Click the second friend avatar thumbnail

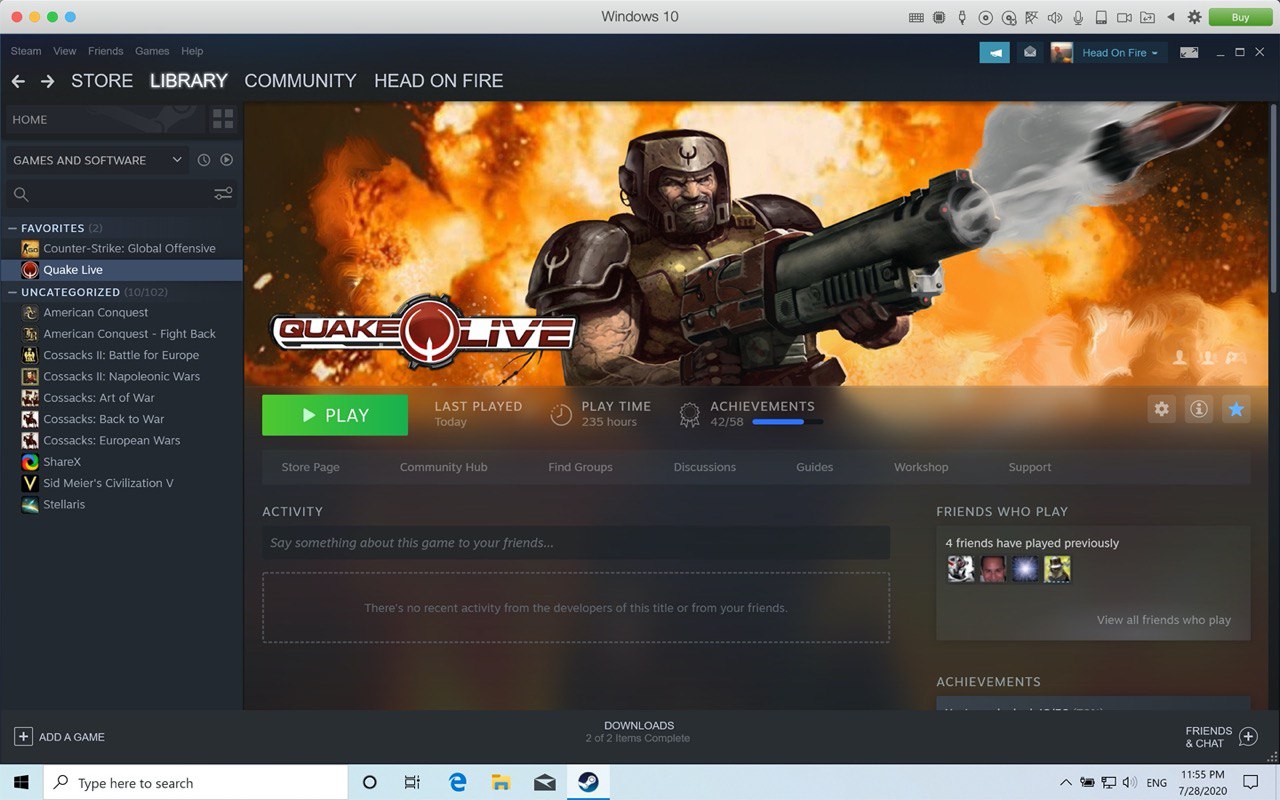[993, 569]
